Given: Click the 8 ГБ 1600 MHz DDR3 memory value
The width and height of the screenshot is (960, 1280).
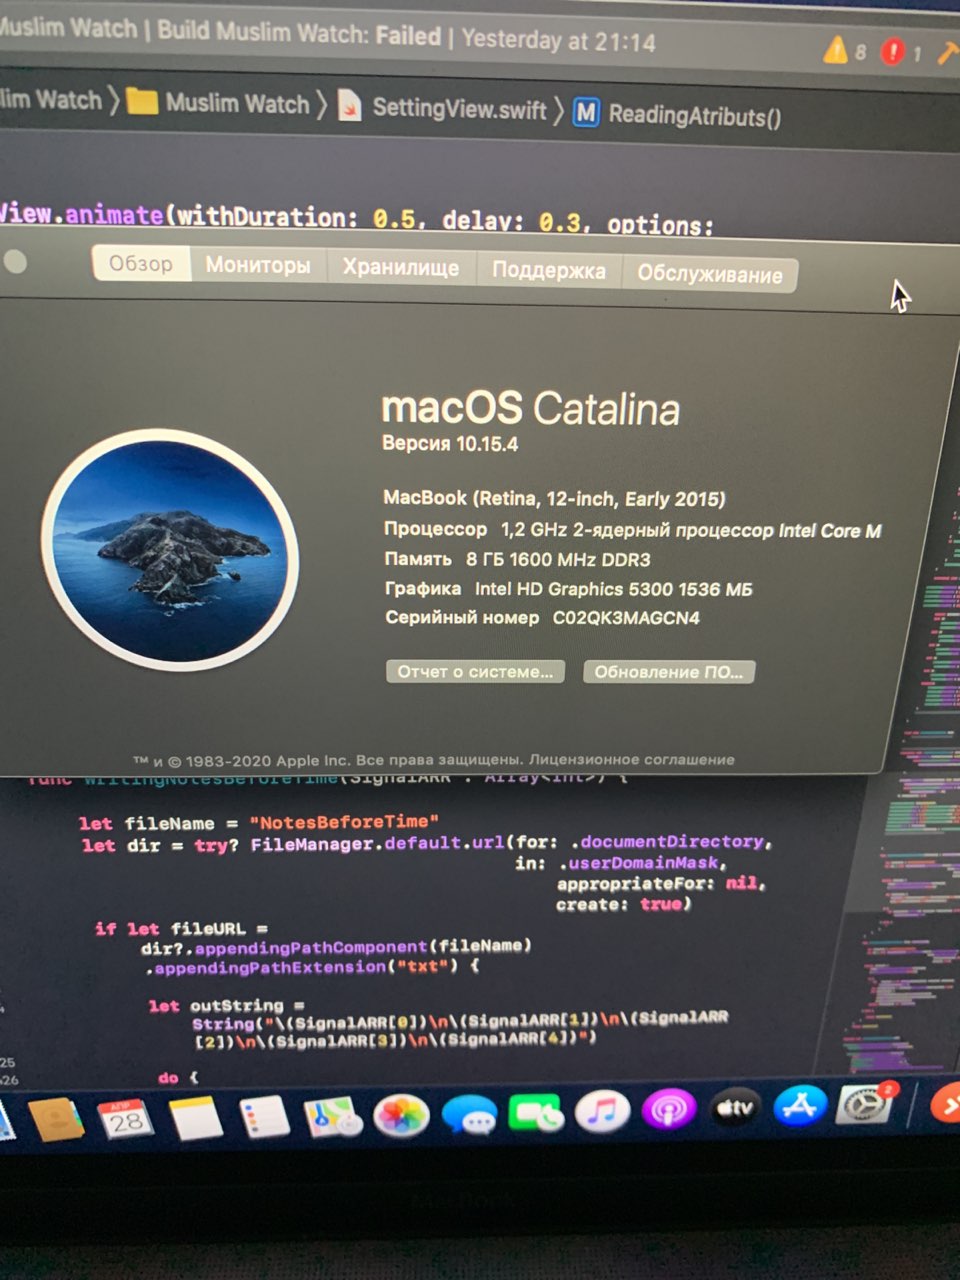Looking at the screenshot, I should click(x=558, y=559).
